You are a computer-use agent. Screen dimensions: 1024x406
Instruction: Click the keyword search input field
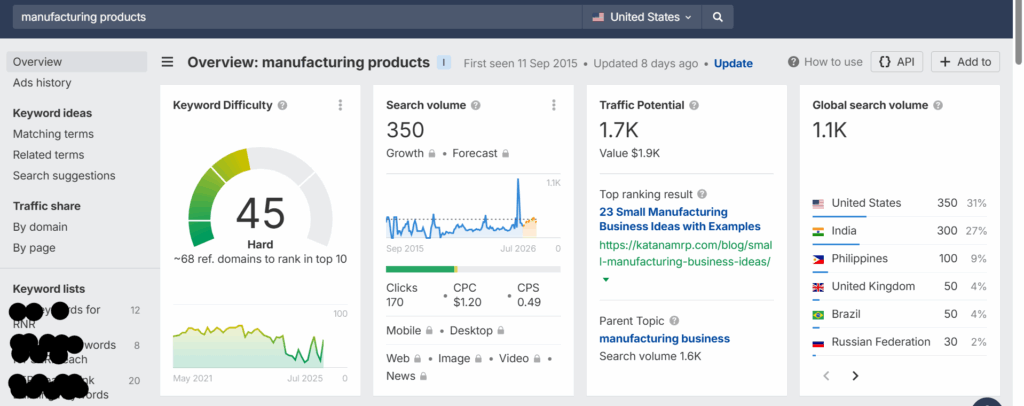pos(297,18)
